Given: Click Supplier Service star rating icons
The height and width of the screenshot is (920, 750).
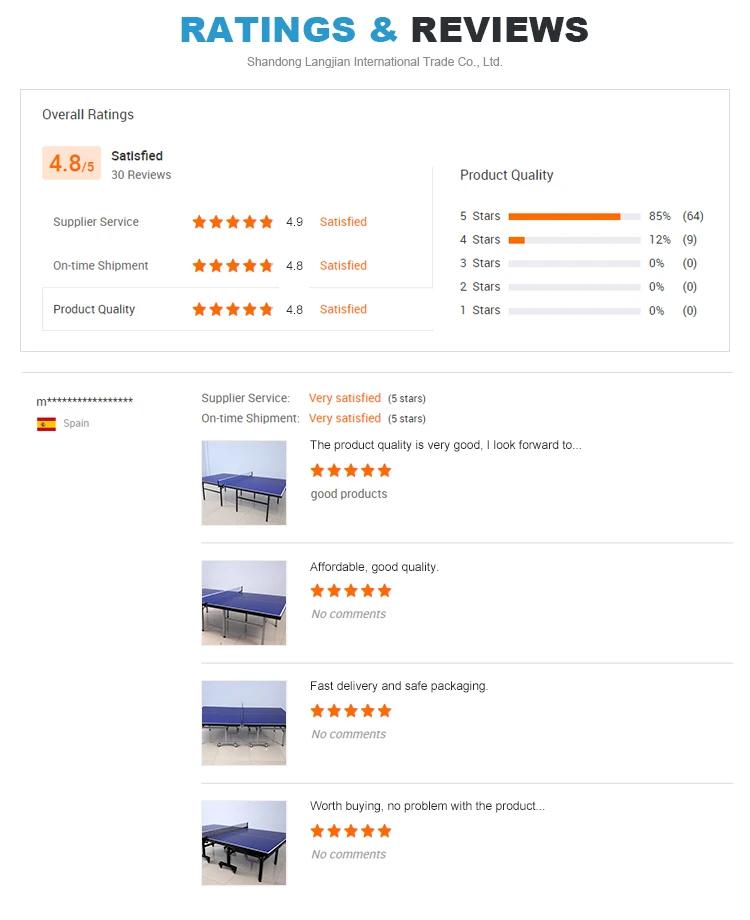Looking at the screenshot, I should tap(232, 222).
